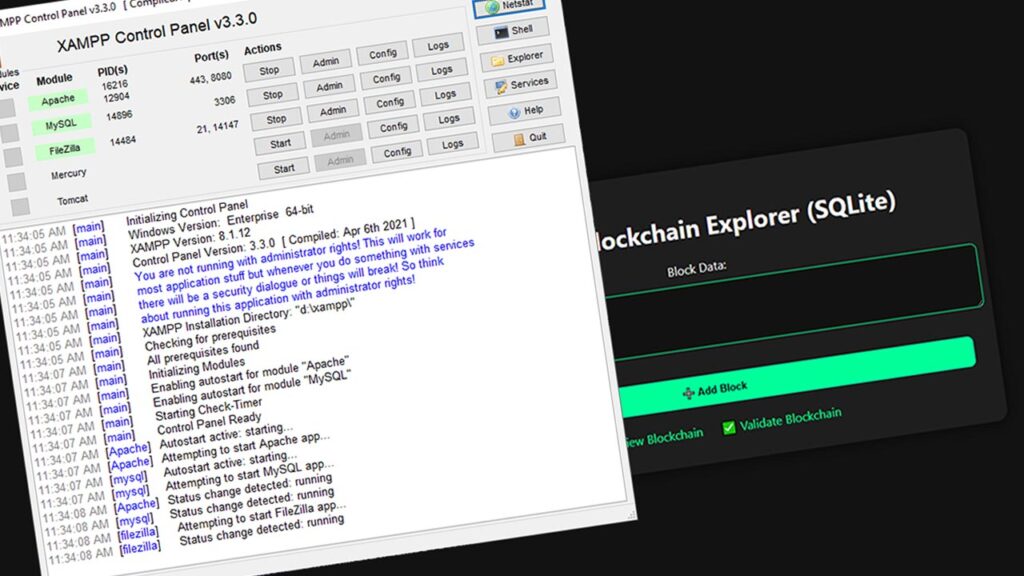Click log line 'Attempting to start MySQL app...'
Viewport: 1024px width, 576px height.
[x=249, y=475]
